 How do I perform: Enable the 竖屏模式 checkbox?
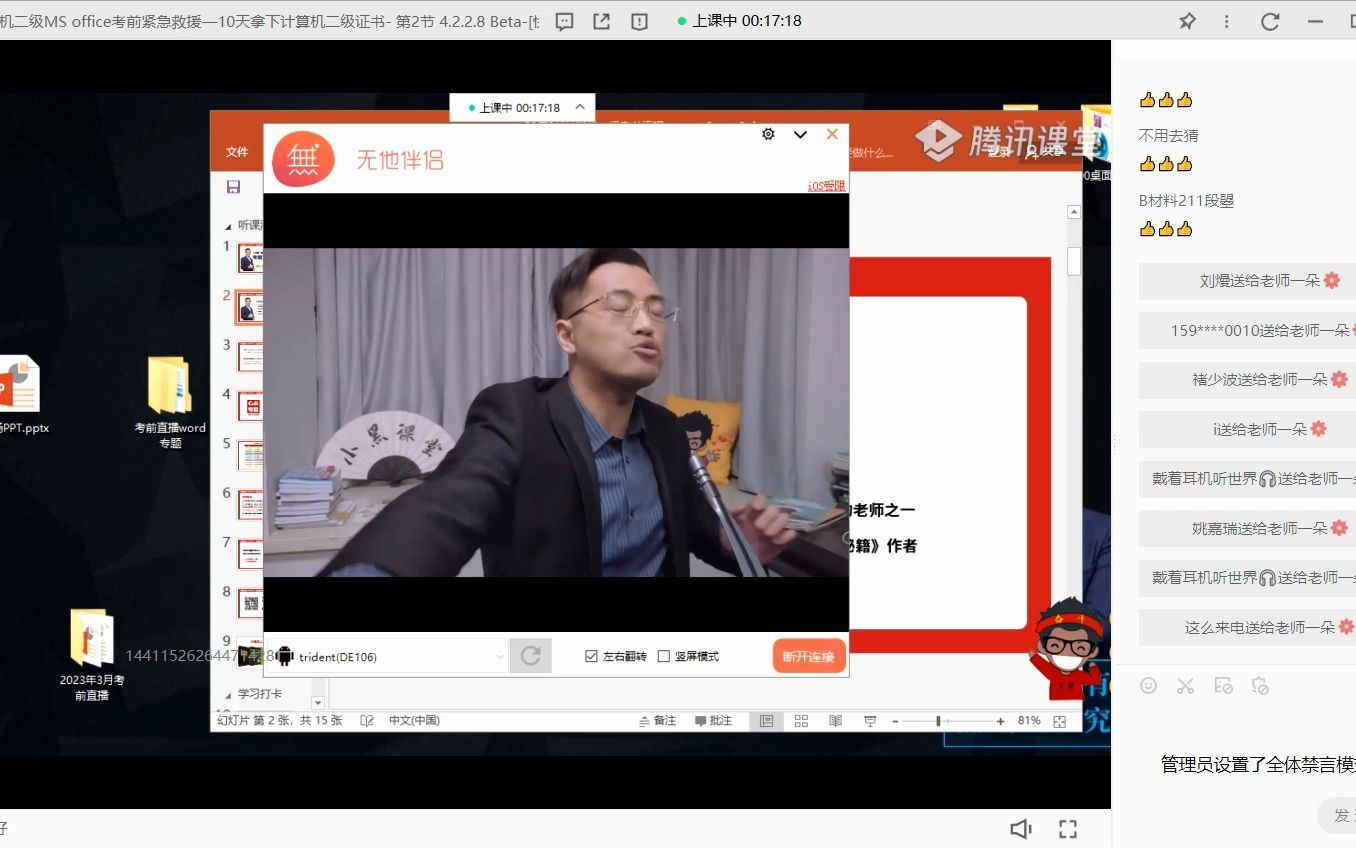tap(664, 657)
